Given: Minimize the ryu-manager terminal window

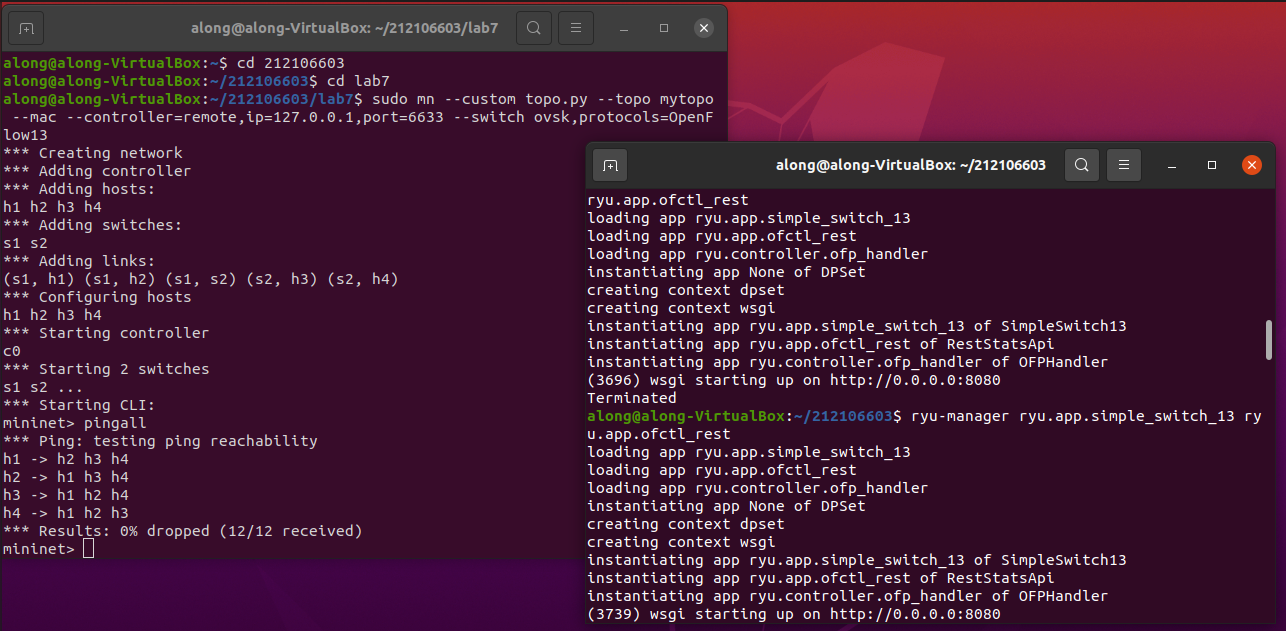Looking at the screenshot, I should (1172, 165).
